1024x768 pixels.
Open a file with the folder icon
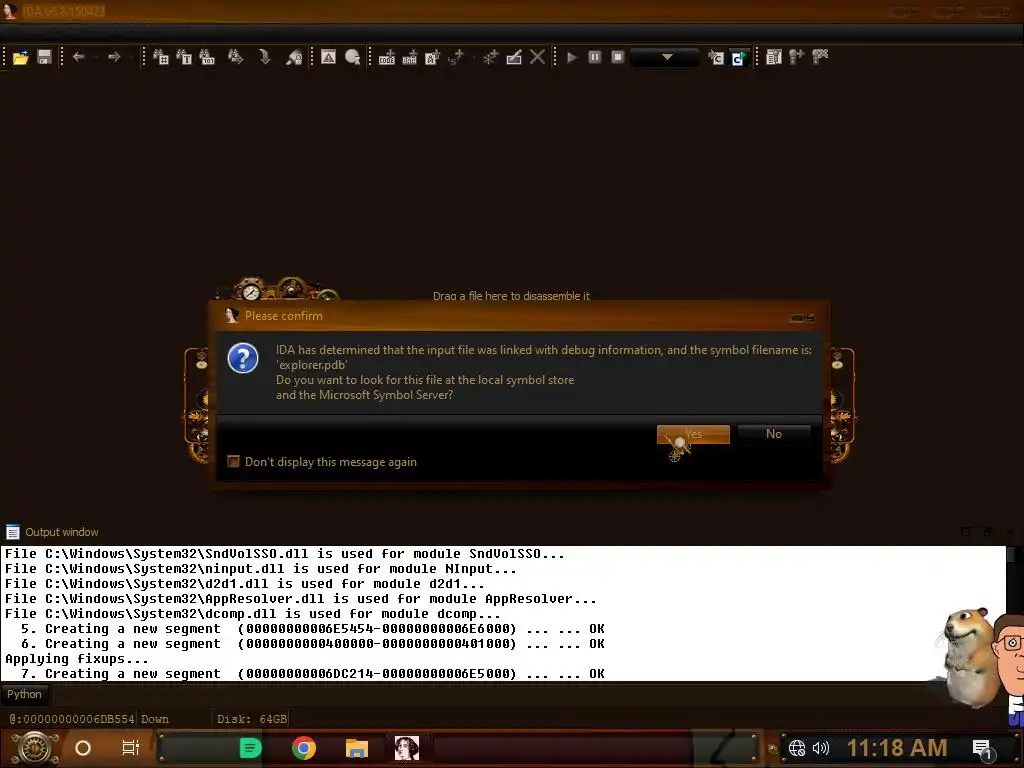20,57
